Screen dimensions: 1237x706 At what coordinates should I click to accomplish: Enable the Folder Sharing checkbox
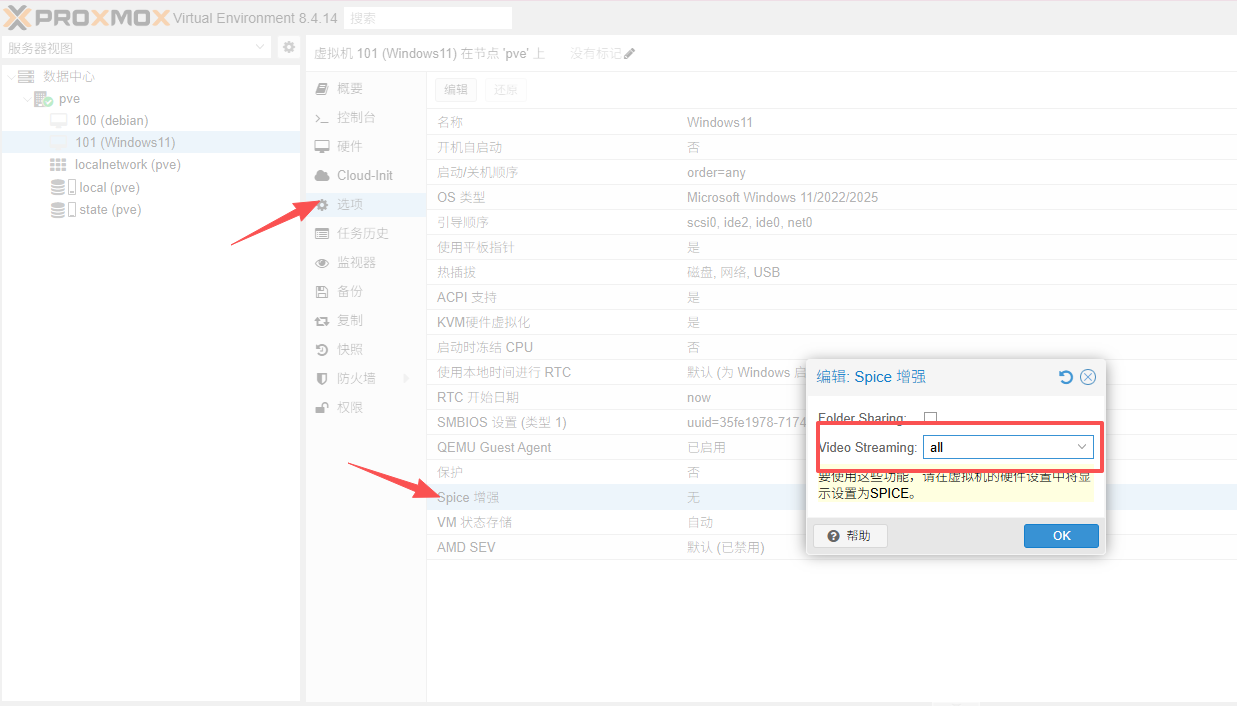(930, 418)
